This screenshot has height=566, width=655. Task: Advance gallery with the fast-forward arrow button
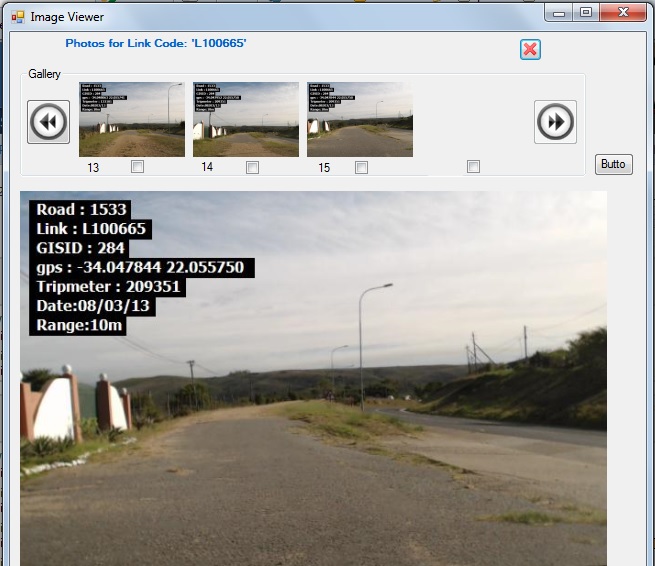point(555,122)
